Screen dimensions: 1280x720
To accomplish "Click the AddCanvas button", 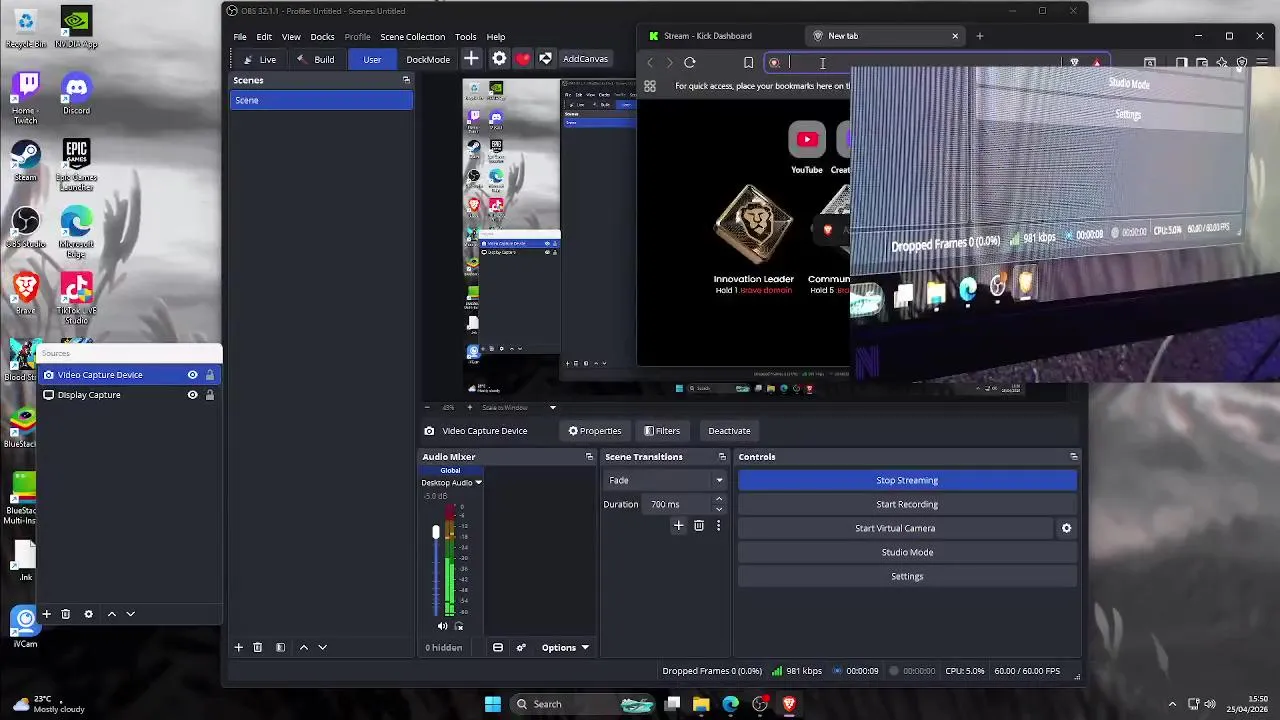I will 585,59.
